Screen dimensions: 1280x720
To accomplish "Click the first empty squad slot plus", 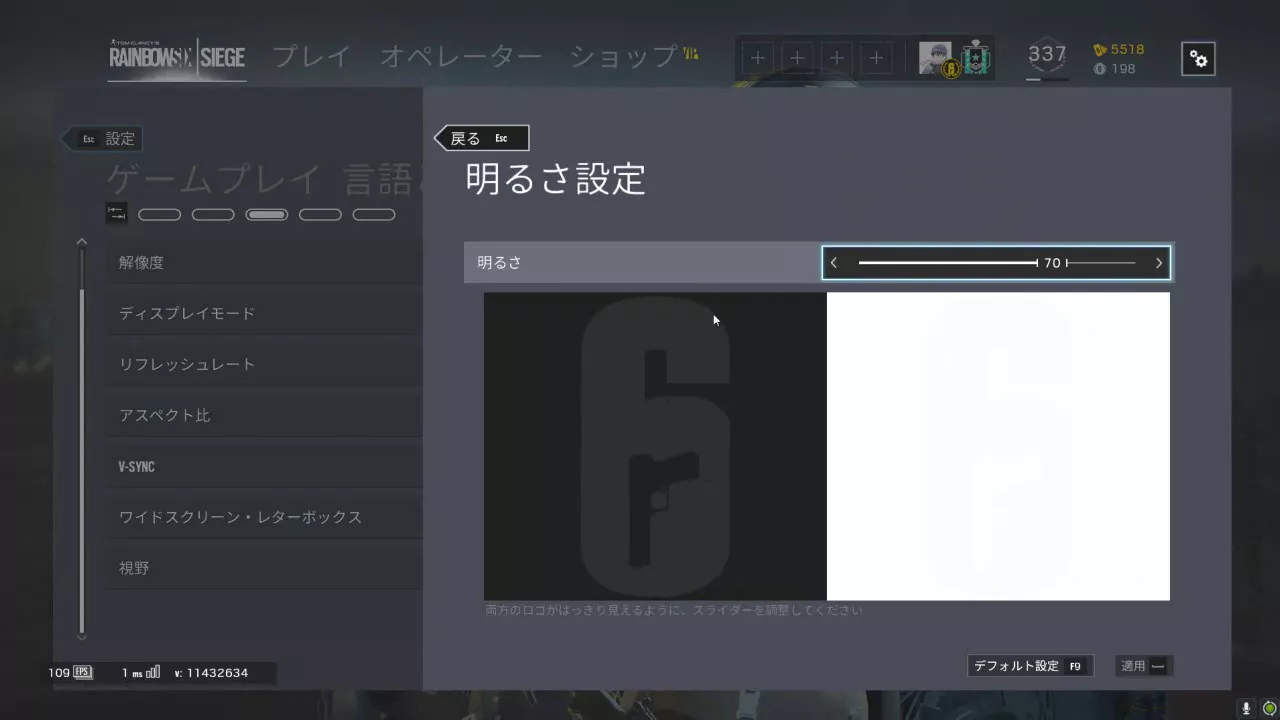I will [x=758, y=58].
